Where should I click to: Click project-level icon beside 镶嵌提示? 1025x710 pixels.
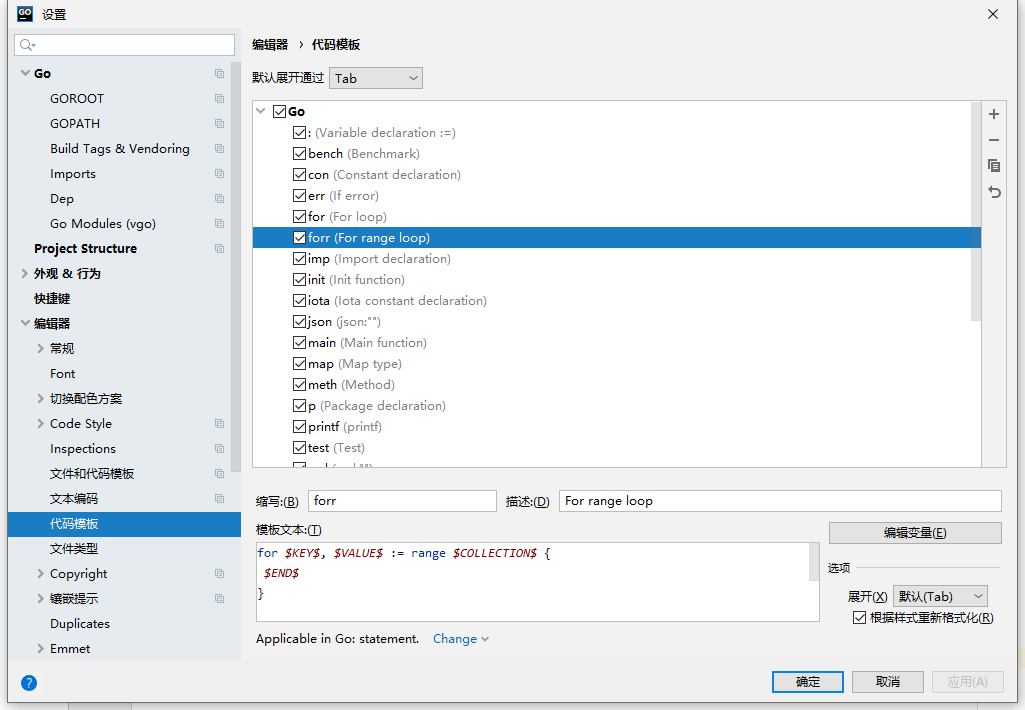(x=220, y=599)
